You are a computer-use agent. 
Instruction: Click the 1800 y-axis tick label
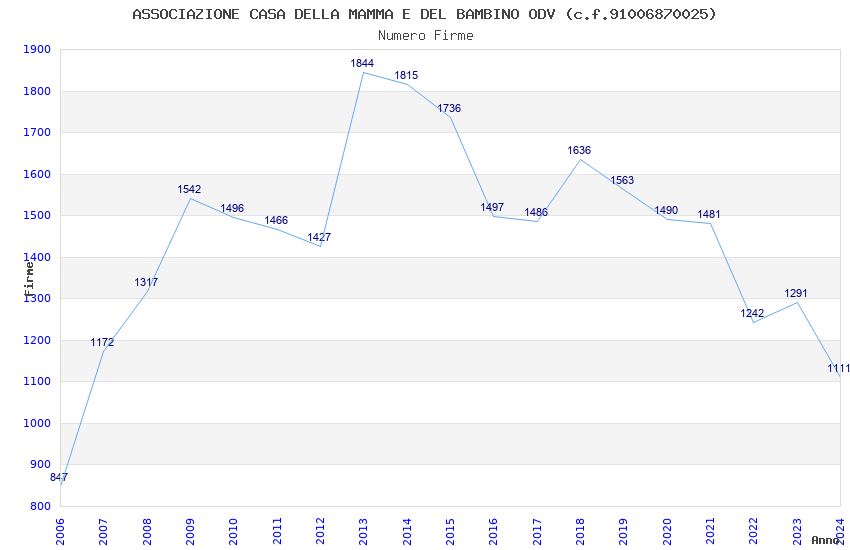tap(37, 91)
